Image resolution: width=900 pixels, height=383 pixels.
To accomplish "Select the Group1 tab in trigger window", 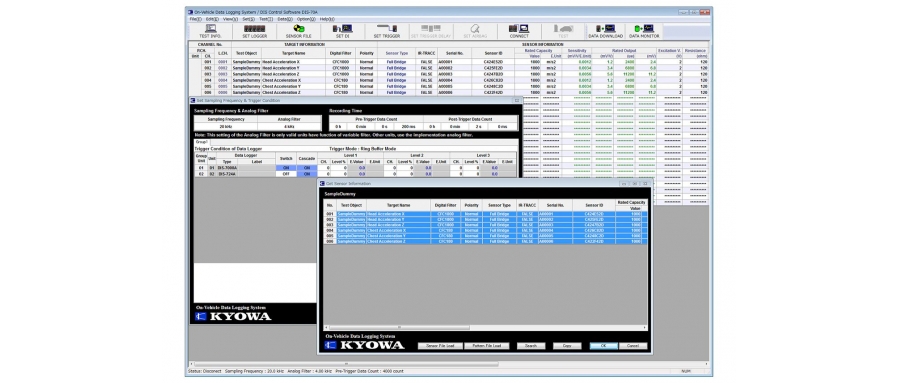I will (201, 141).
